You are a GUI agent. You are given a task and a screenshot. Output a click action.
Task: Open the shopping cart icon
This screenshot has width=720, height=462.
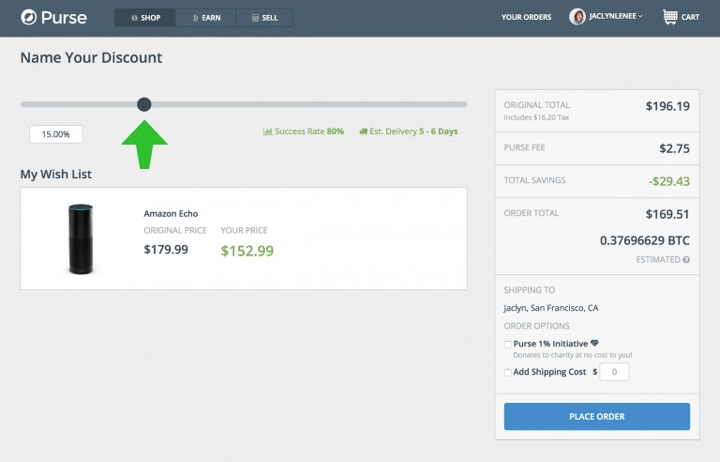668,17
